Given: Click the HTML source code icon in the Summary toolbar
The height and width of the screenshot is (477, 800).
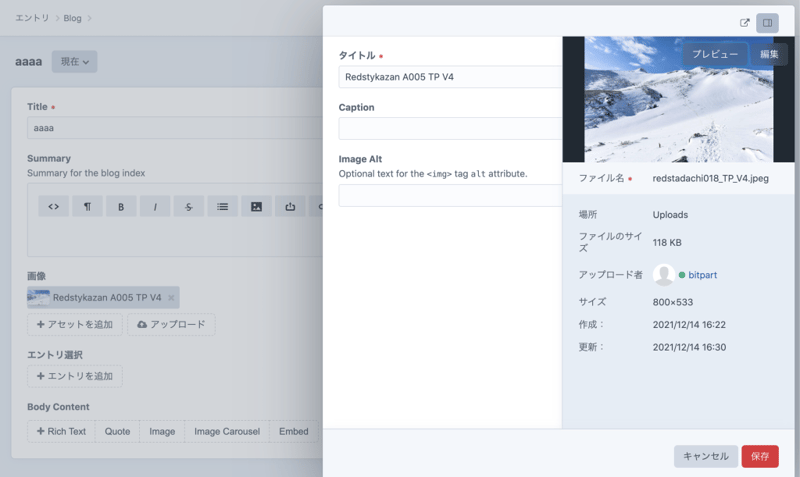Looking at the screenshot, I should (x=54, y=207).
